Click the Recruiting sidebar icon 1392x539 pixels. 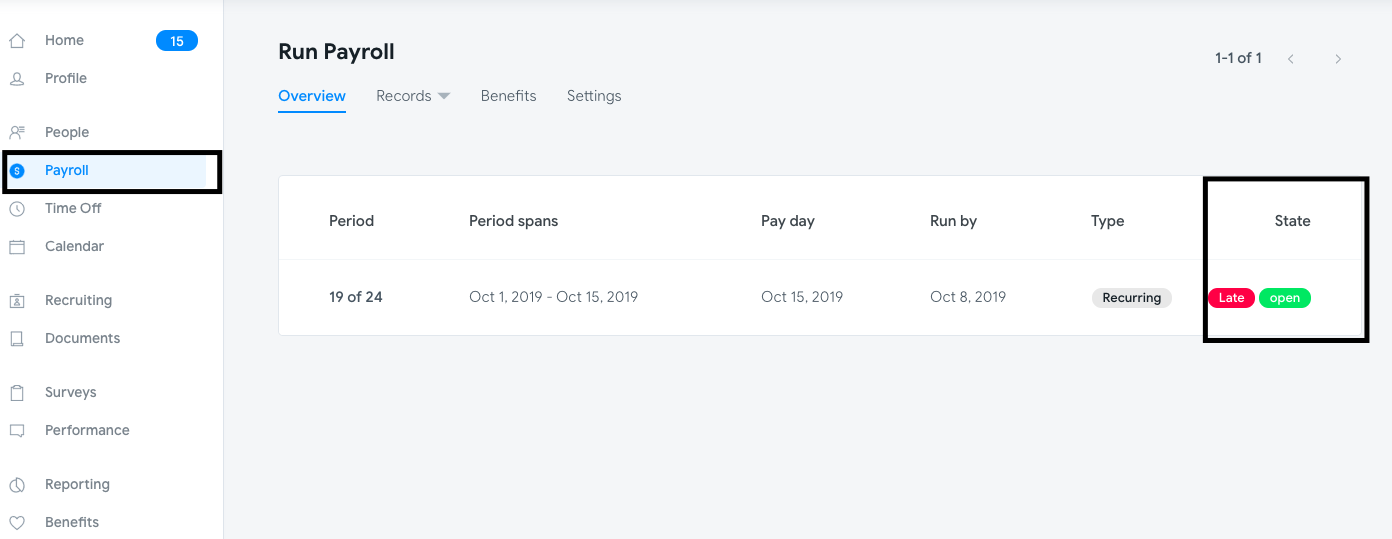pos(17,301)
